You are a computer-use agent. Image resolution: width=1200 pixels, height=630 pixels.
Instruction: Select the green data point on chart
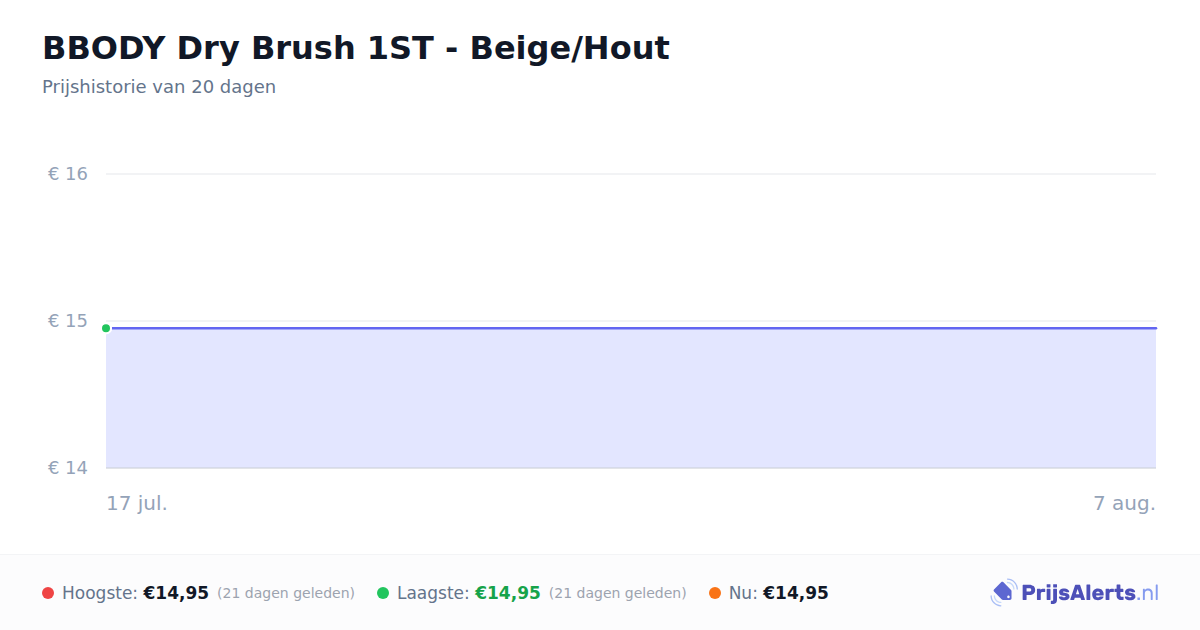tap(106, 328)
